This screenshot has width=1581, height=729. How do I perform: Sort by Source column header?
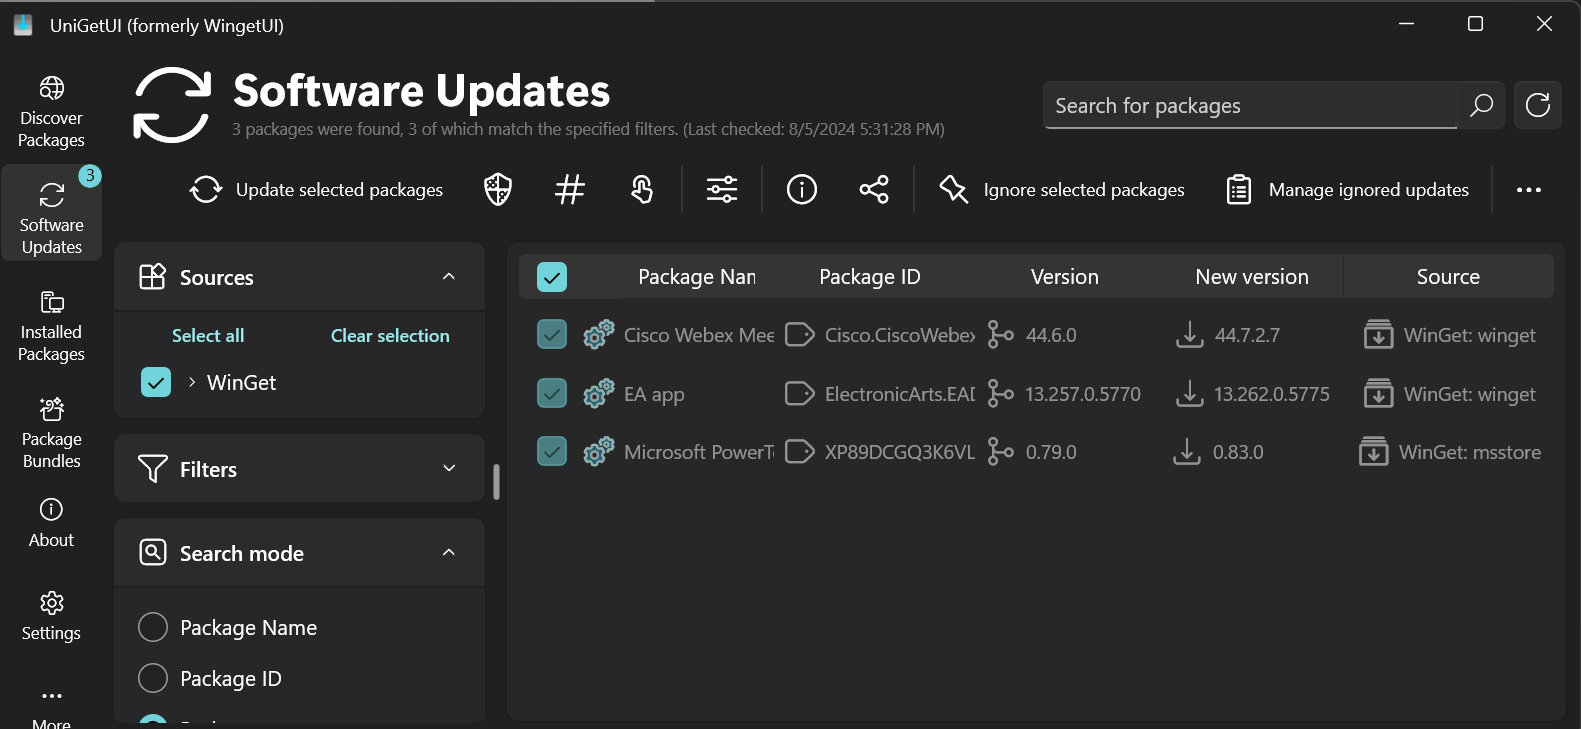pyautogui.click(x=1448, y=277)
